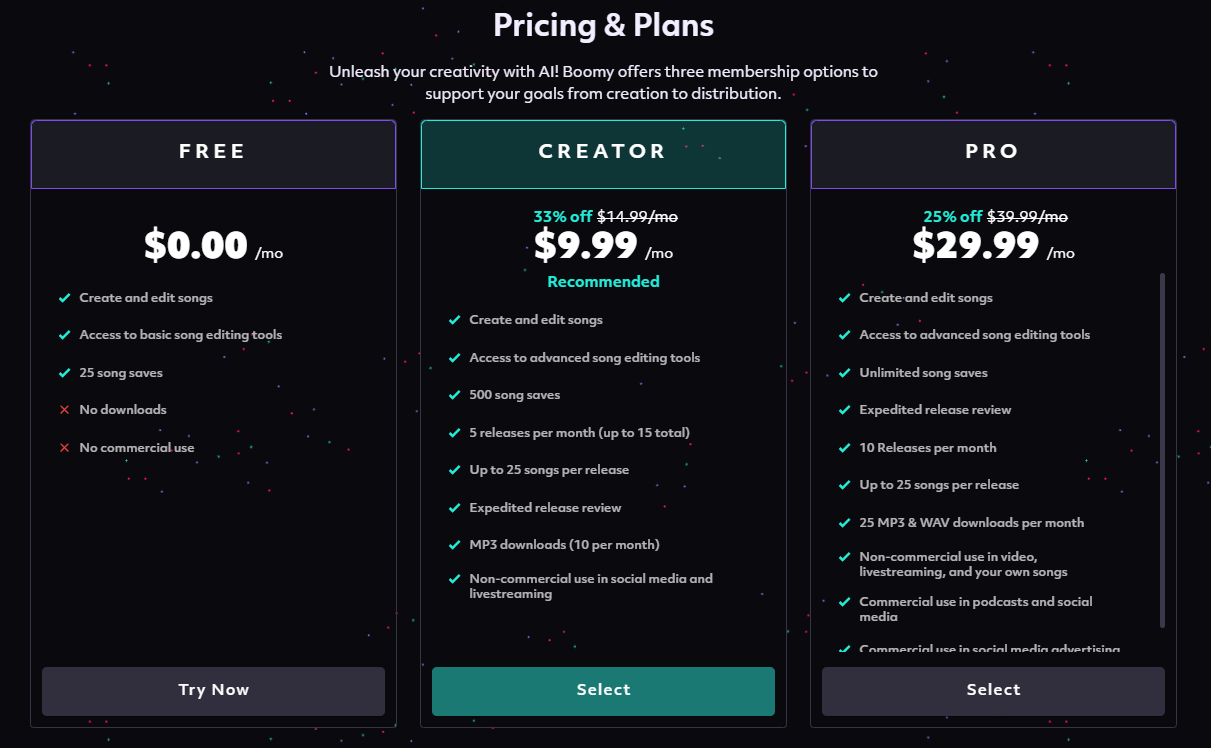Click checkmark beside MP3 downloads (10 per month)

click(454, 545)
